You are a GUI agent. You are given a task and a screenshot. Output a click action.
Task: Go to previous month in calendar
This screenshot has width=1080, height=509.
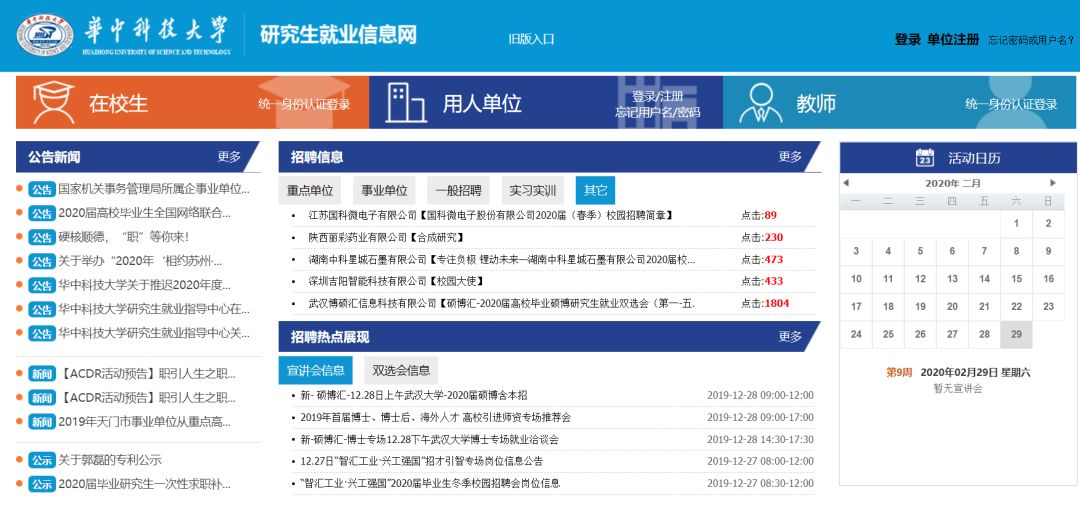pos(846,183)
